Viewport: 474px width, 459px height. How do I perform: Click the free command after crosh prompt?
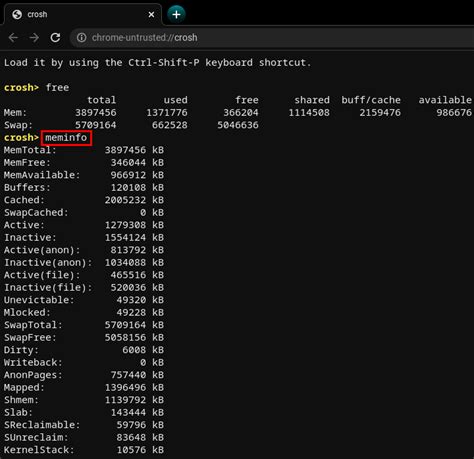(57, 88)
